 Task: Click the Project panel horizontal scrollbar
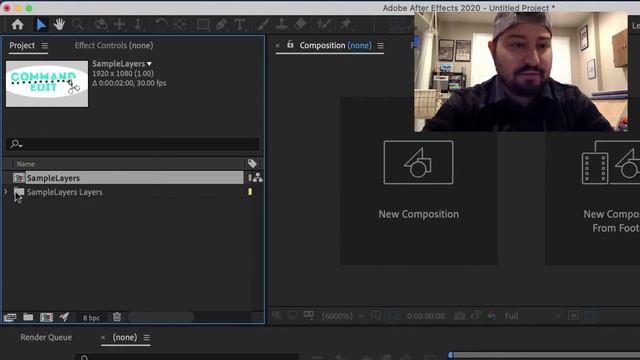[x=161, y=317]
